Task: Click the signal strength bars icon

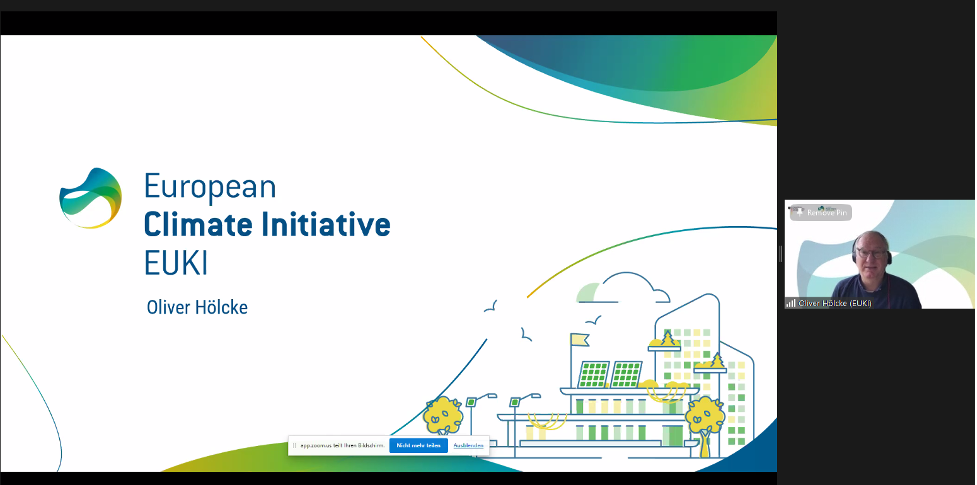Action: point(791,302)
